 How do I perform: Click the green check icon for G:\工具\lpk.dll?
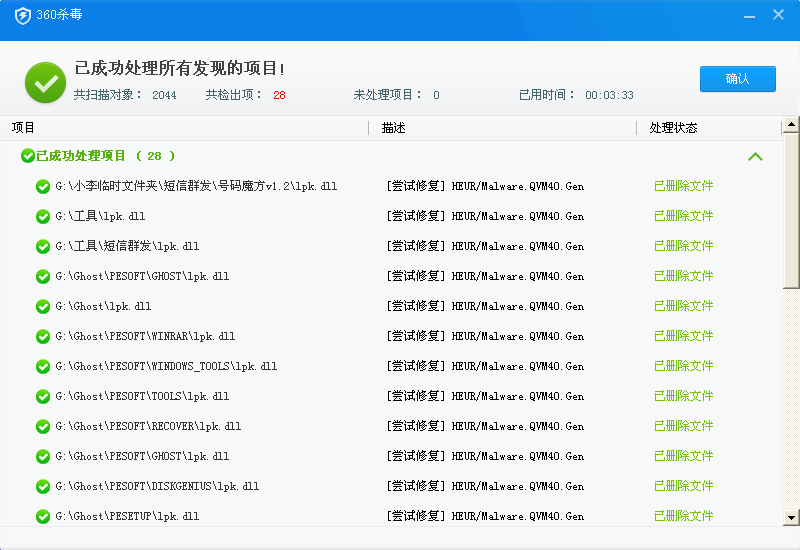pos(43,217)
